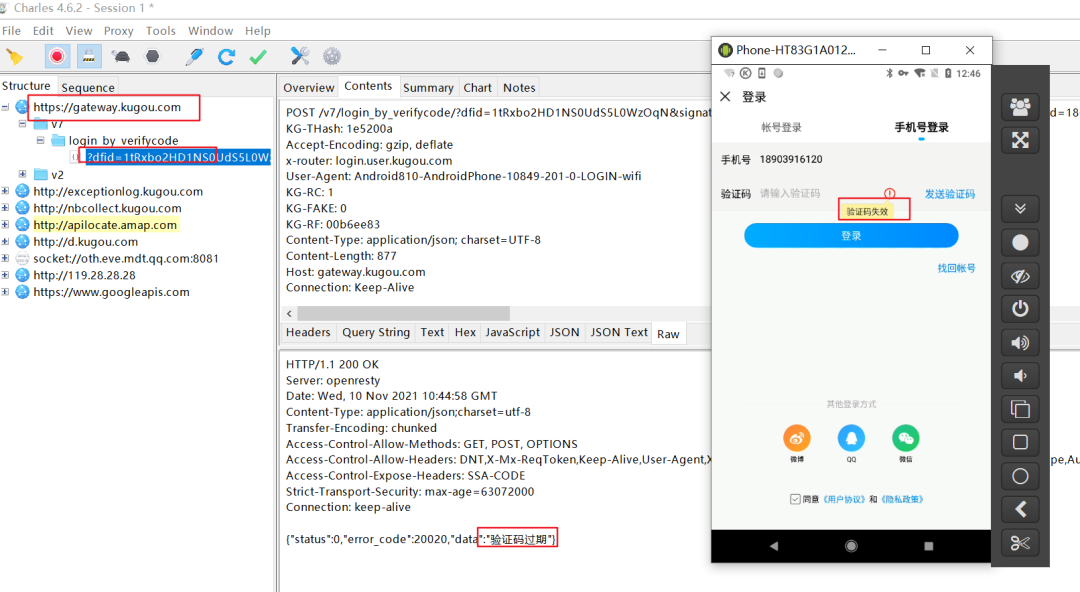Switch to the Chart tab
The image size is (1080, 592).
[x=477, y=88]
